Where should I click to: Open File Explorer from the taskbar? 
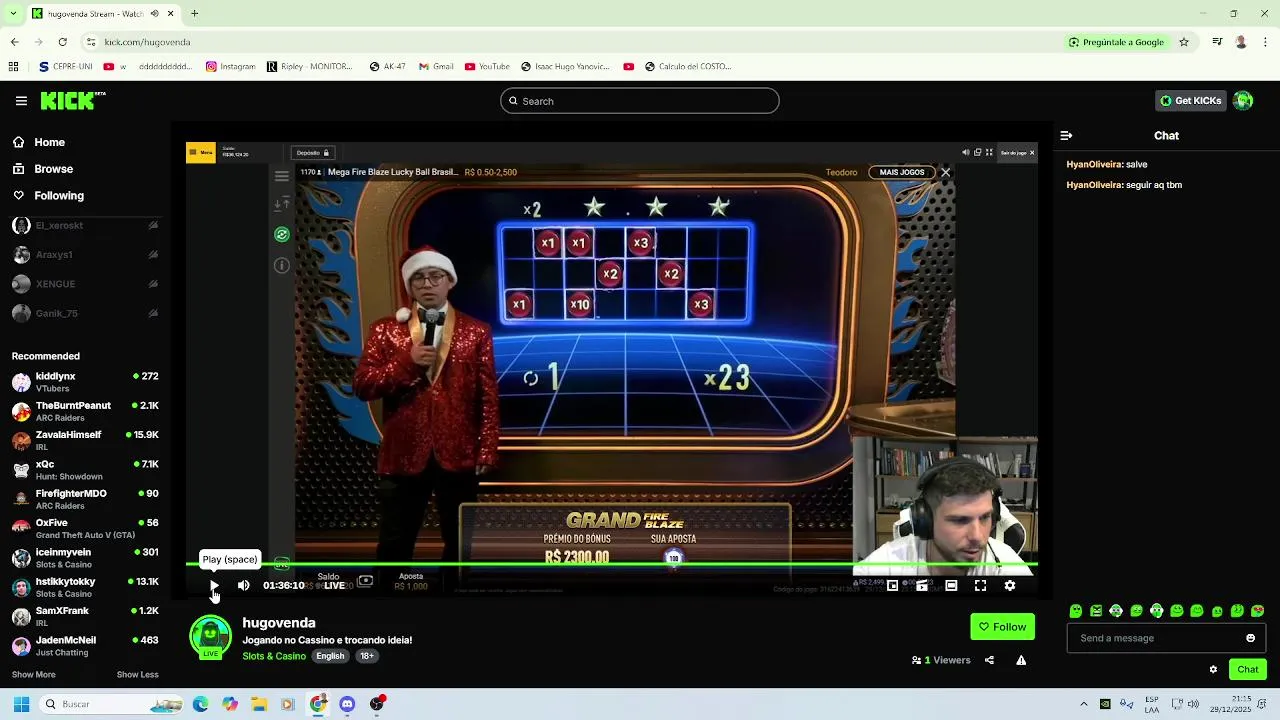(x=258, y=704)
